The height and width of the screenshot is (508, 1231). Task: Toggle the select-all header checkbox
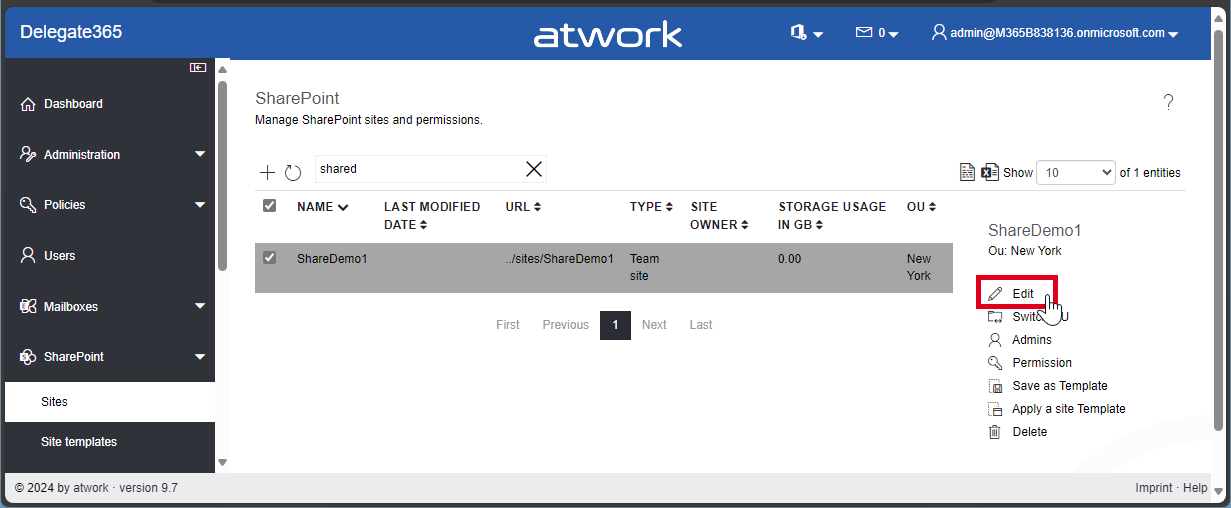(x=269, y=206)
